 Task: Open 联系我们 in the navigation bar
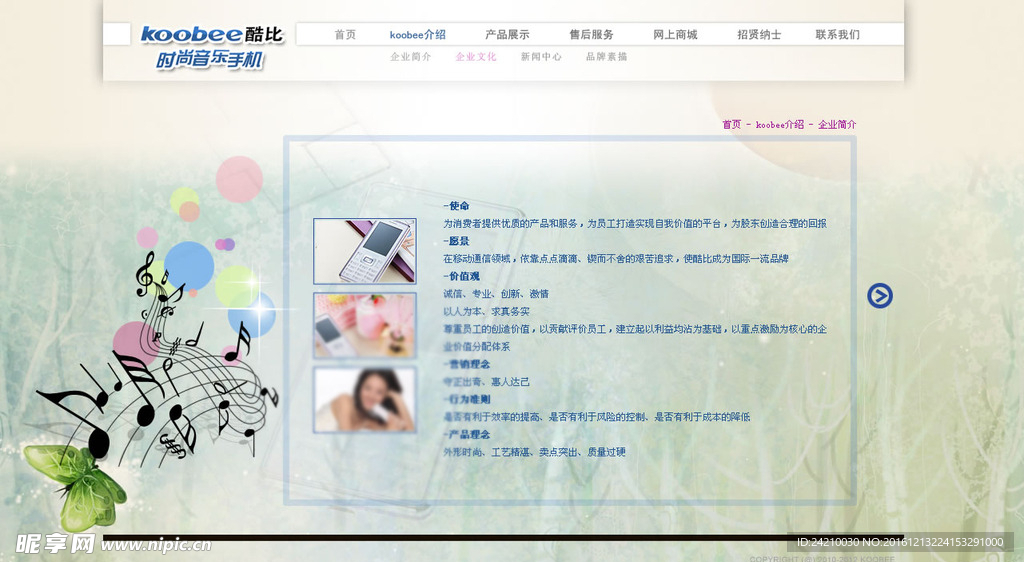(837, 35)
